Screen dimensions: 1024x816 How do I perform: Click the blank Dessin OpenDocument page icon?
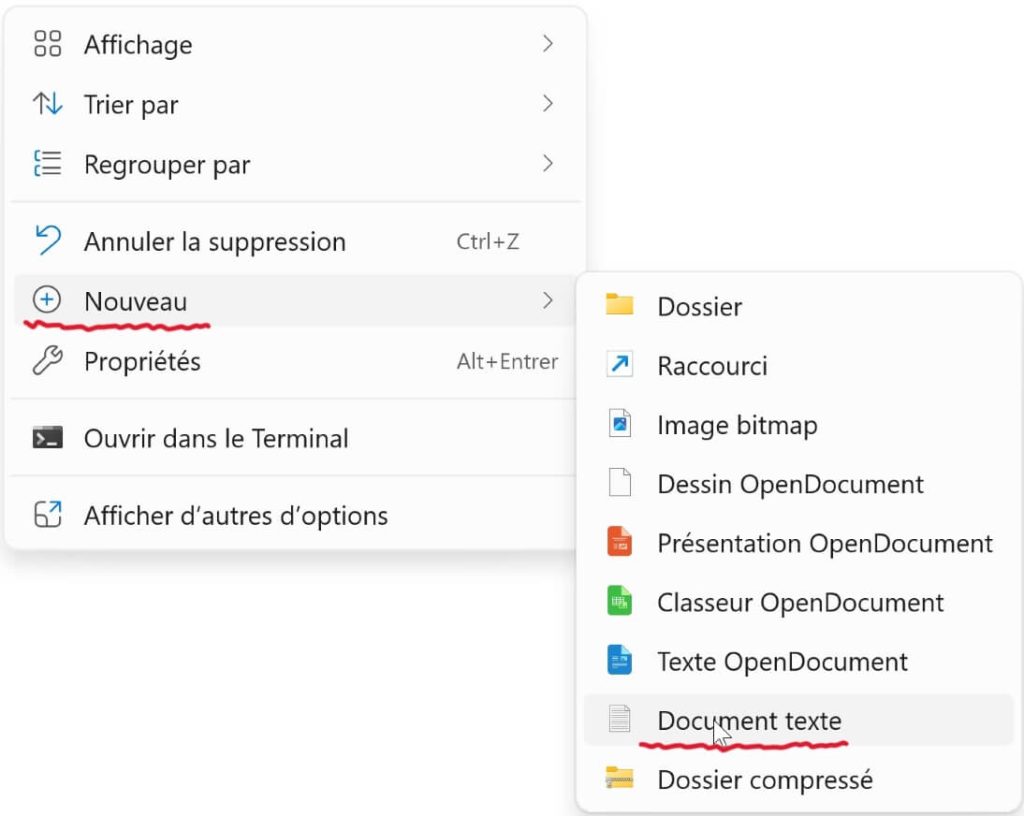[x=620, y=484]
